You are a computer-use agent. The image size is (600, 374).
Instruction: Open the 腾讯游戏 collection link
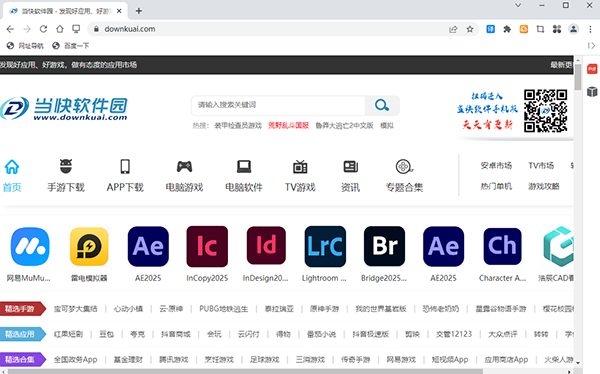coord(174,359)
